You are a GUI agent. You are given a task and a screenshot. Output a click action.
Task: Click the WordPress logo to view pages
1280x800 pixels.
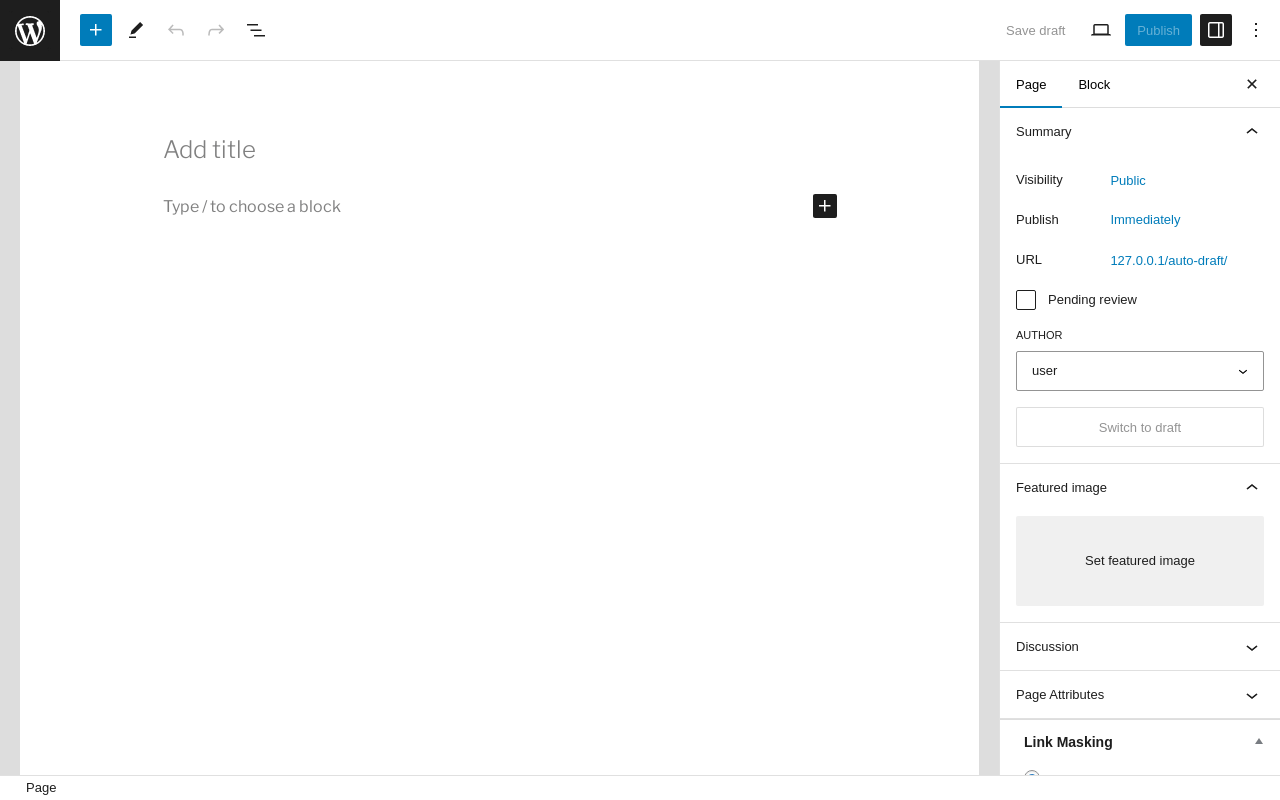click(x=30, y=30)
